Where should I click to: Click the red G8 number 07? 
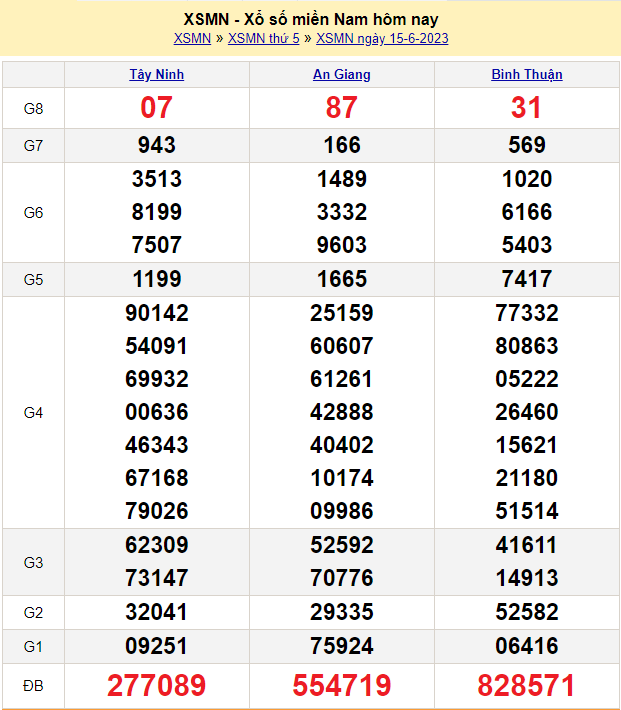pyautogui.click(x=157, y=108)
